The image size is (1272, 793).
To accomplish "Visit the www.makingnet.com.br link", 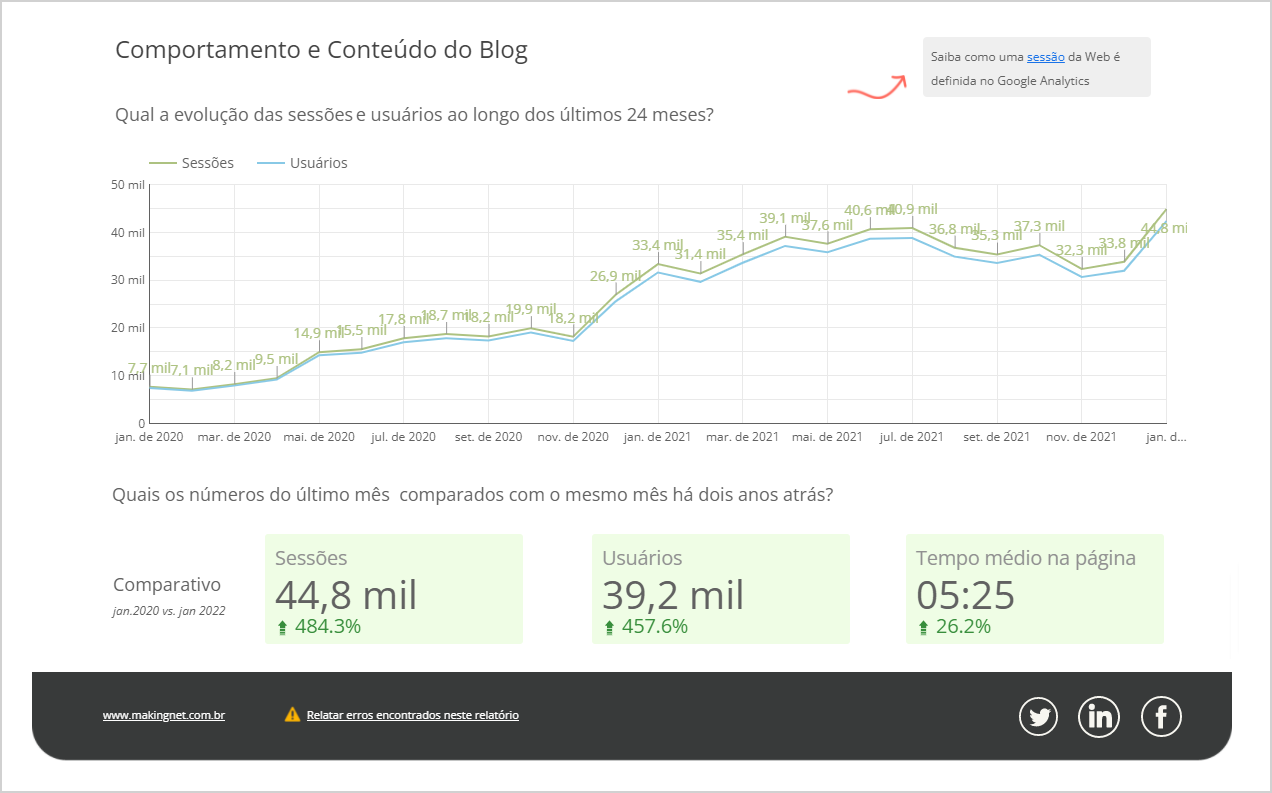I will tap(162, 715).
